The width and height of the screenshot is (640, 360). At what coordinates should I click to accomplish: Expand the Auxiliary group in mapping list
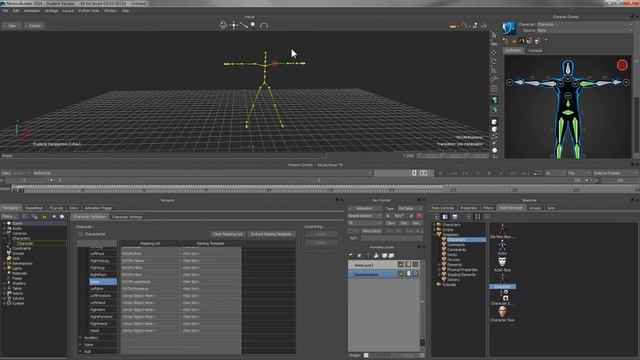(x=80, y=338)
